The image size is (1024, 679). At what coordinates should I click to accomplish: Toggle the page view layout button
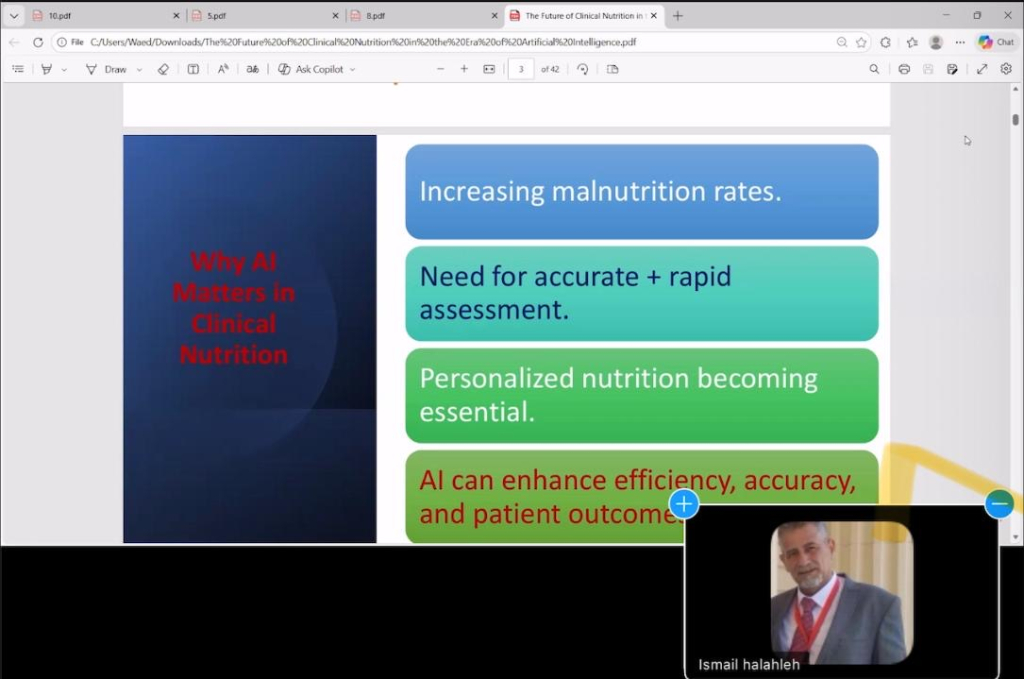[x=613, y=69]
